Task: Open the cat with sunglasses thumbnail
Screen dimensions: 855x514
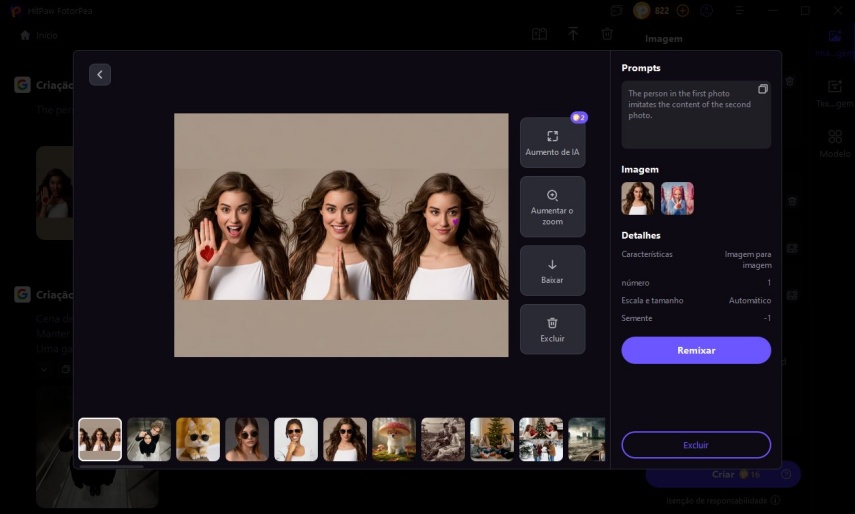Action: 198,439
